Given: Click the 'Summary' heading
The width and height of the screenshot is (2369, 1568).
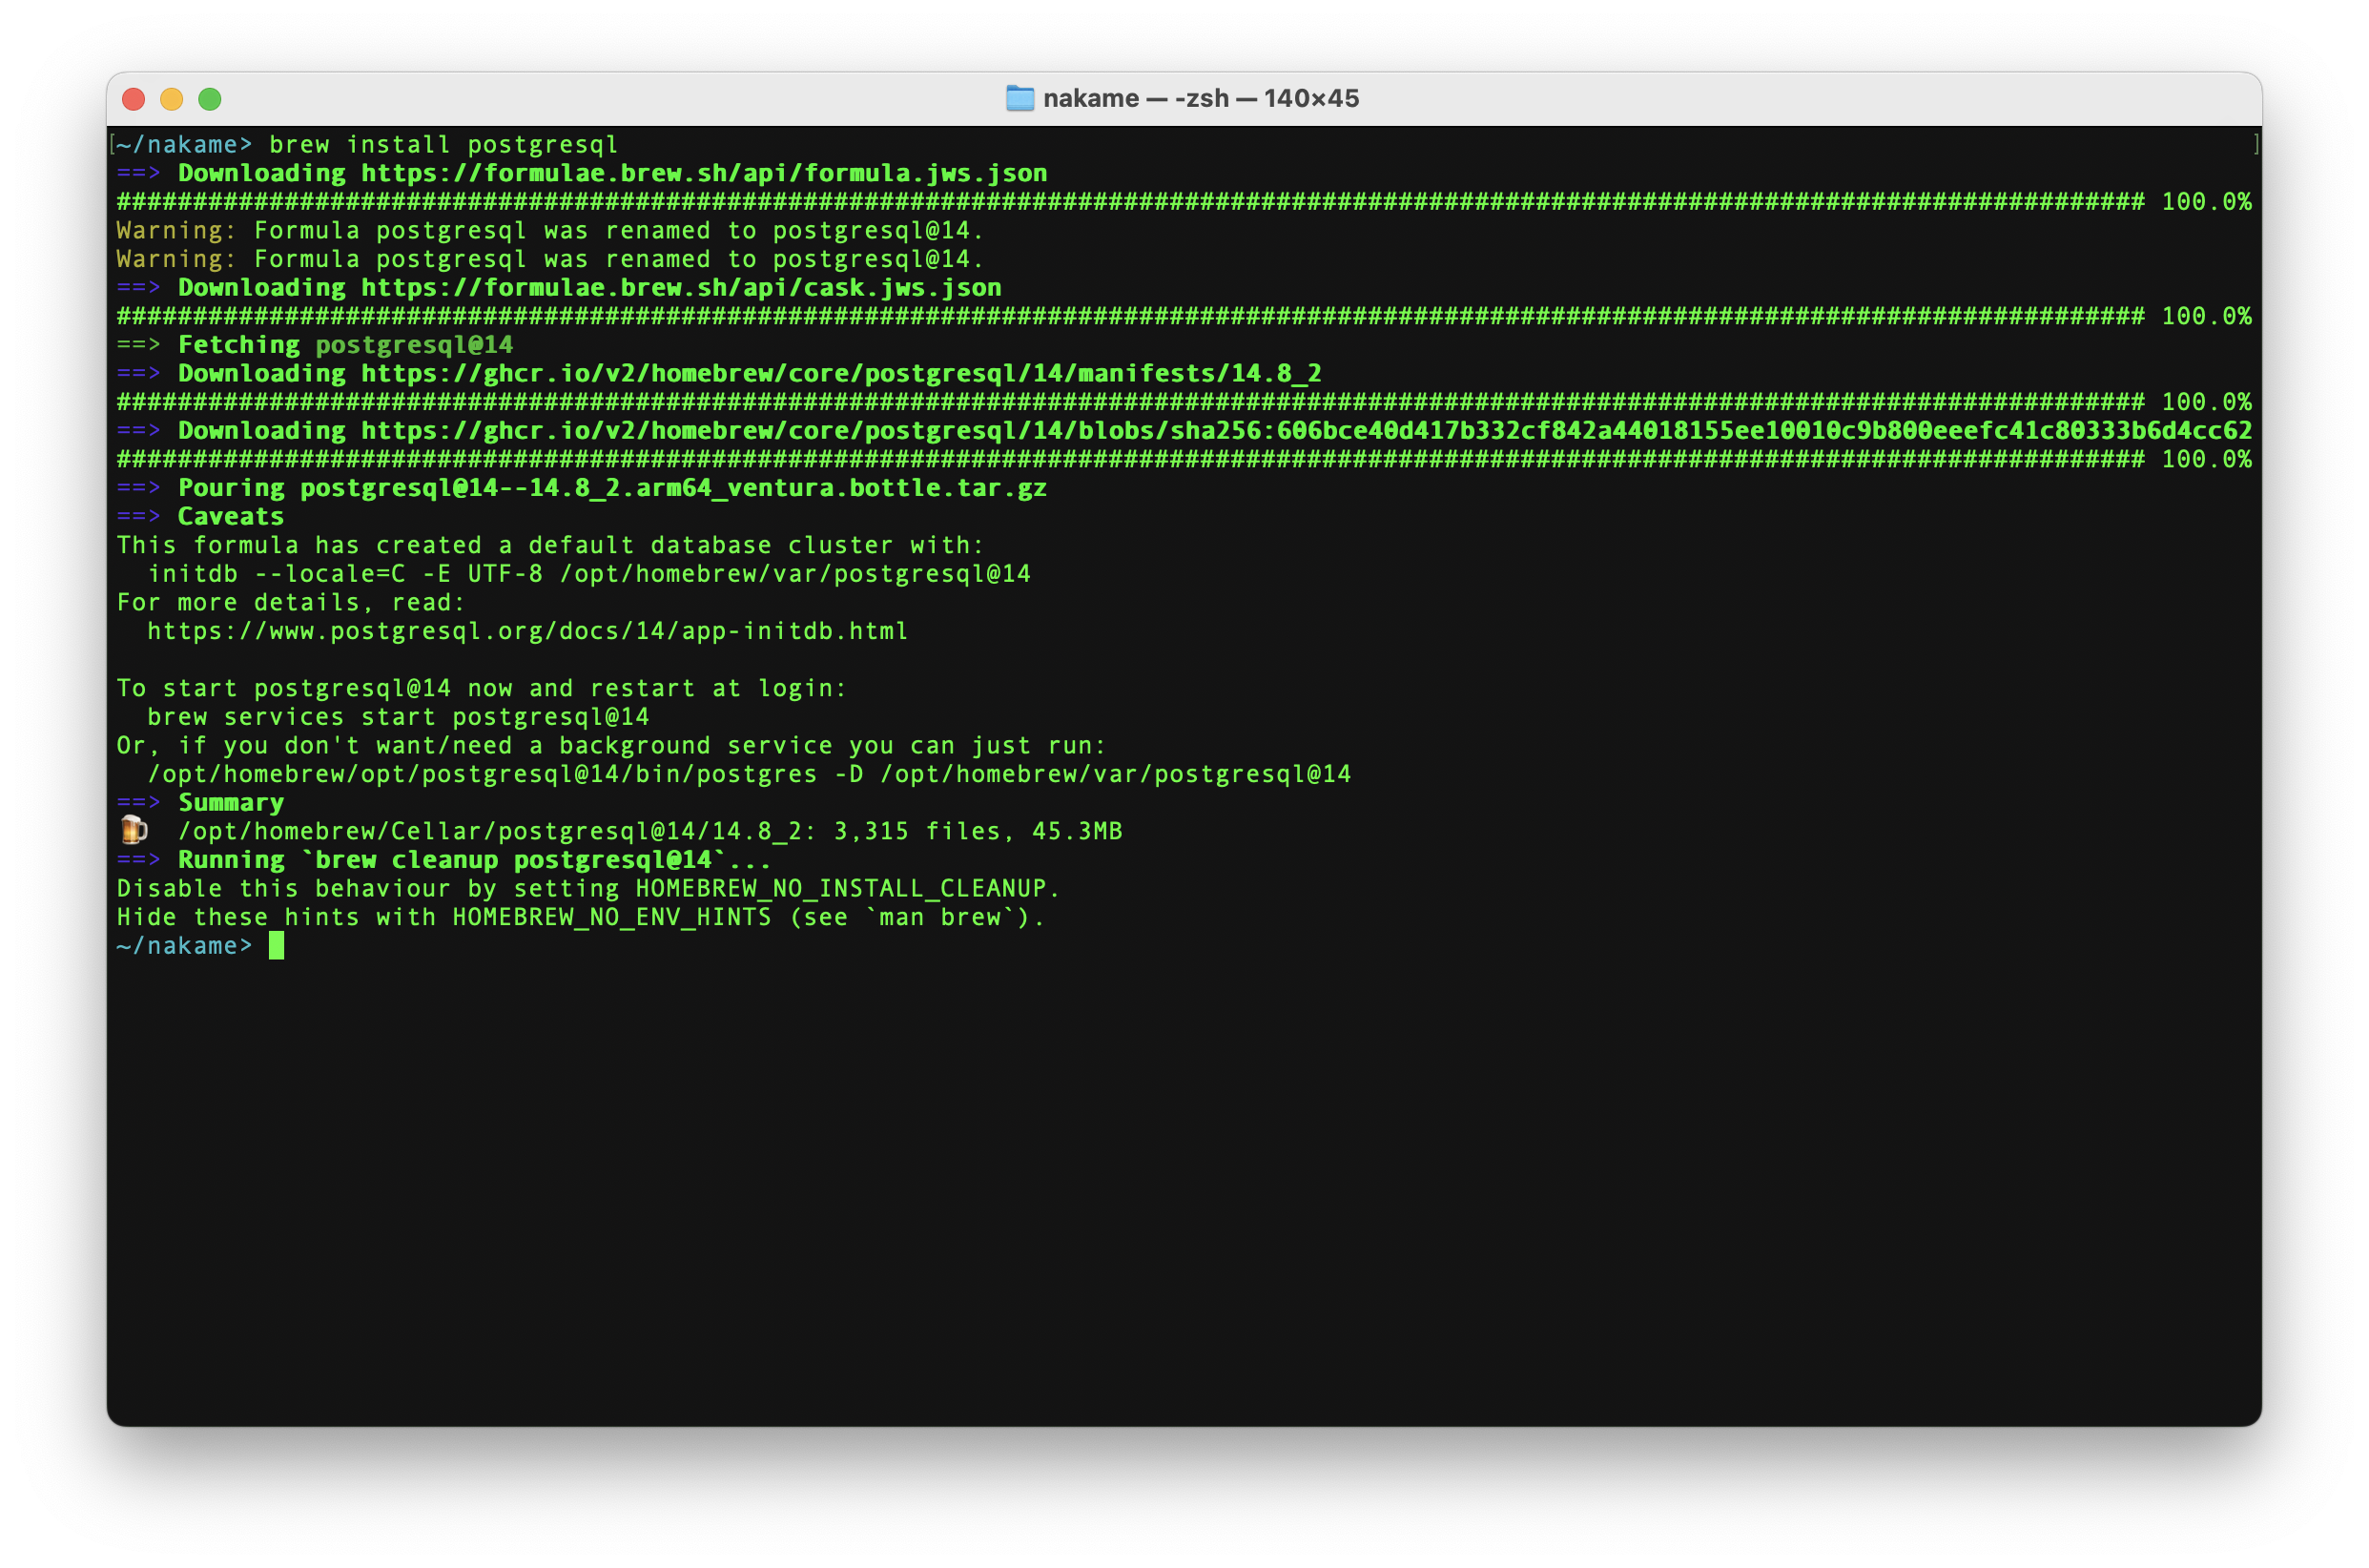Looking at the screenshot, I should tap(231, 803).
